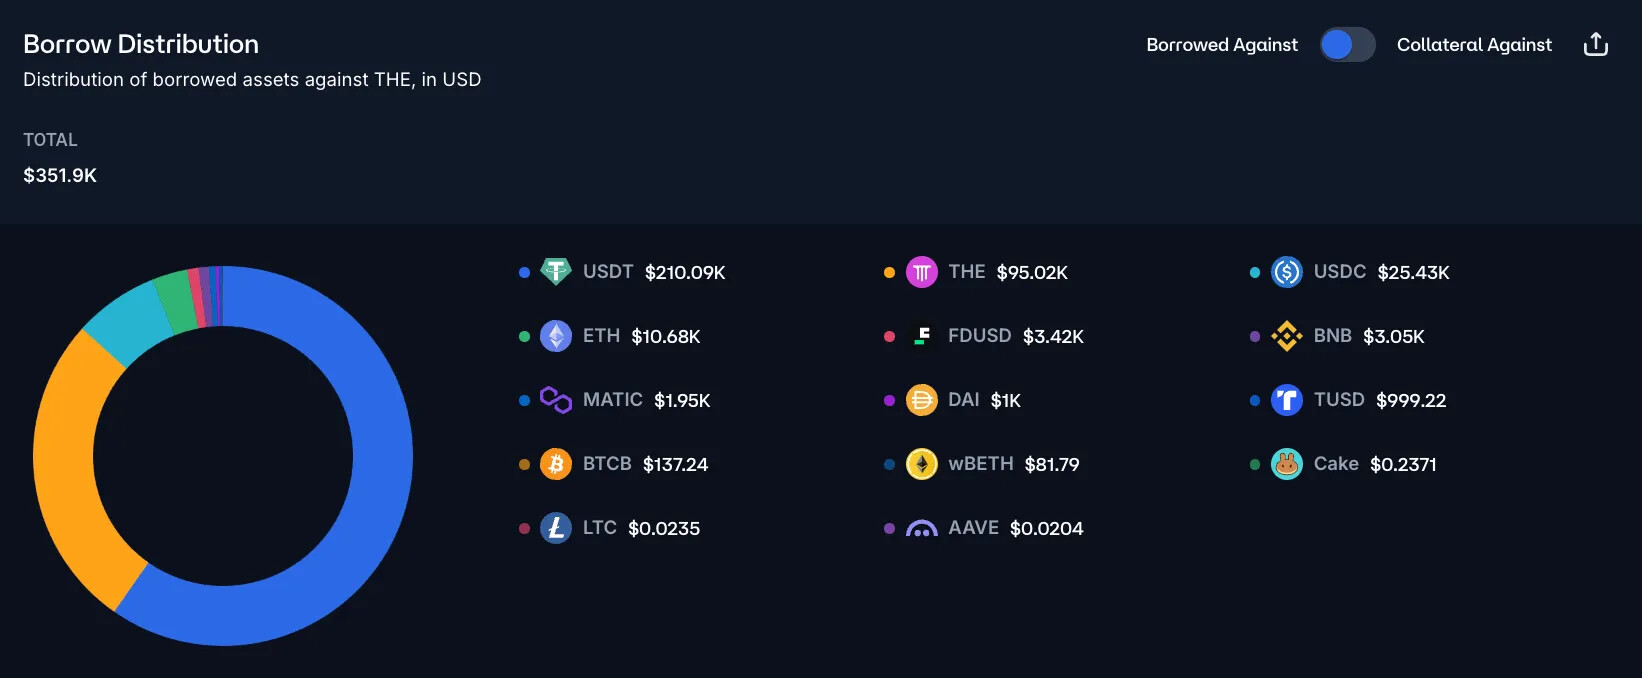The width and height of the screenshot is (1642, 678).
Task: Click the export share icon
Action: 1596,44
